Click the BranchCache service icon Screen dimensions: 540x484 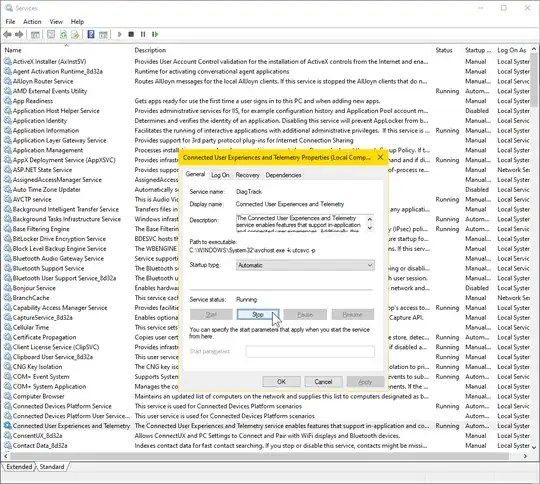pos(8,298)
